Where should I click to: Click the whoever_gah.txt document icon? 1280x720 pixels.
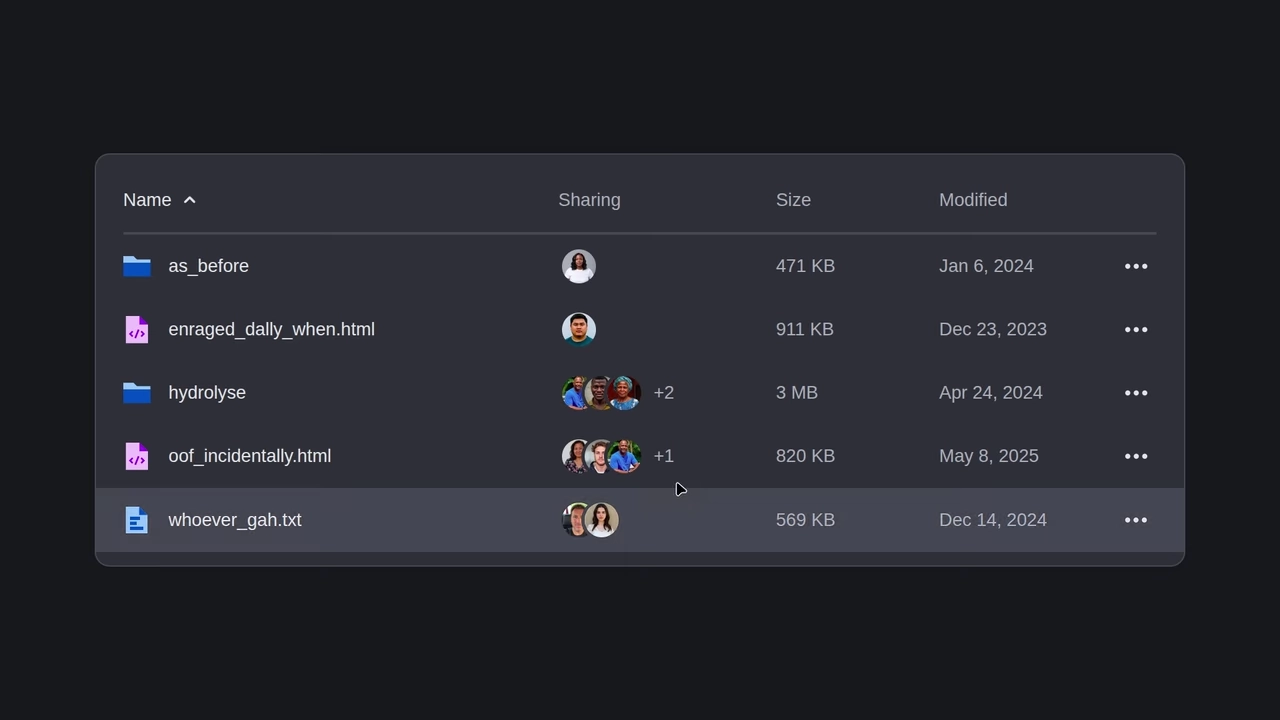click(x=137, y=520)
